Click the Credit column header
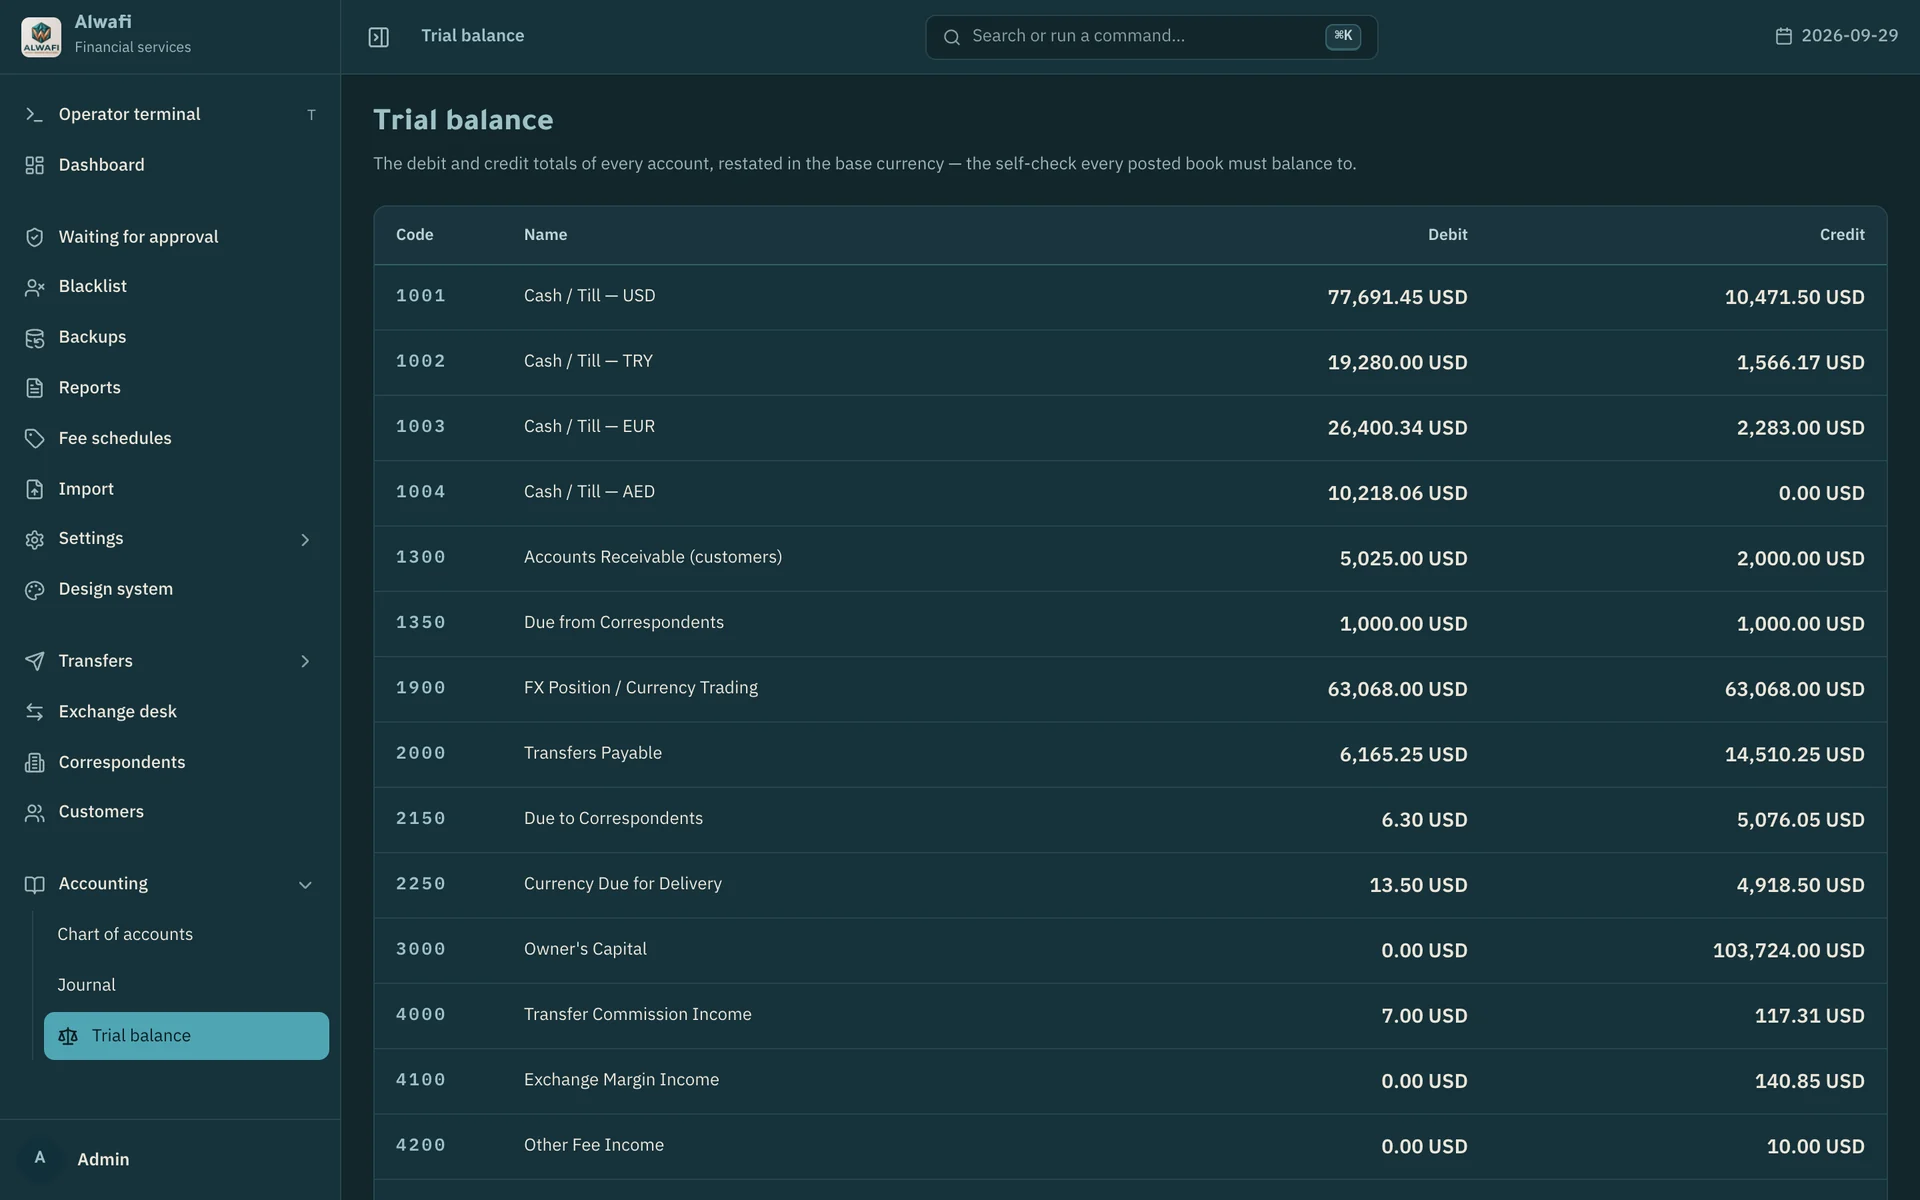 coord(1841,235)
